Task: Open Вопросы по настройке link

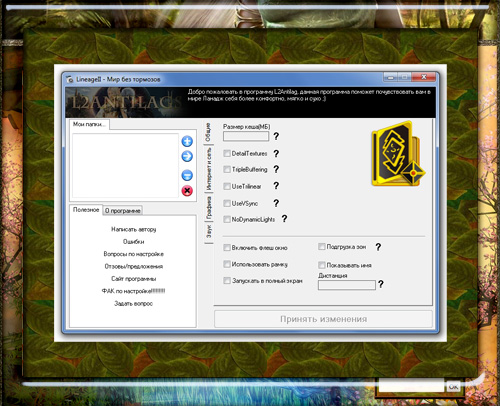Action: click(x=134, y=254)
